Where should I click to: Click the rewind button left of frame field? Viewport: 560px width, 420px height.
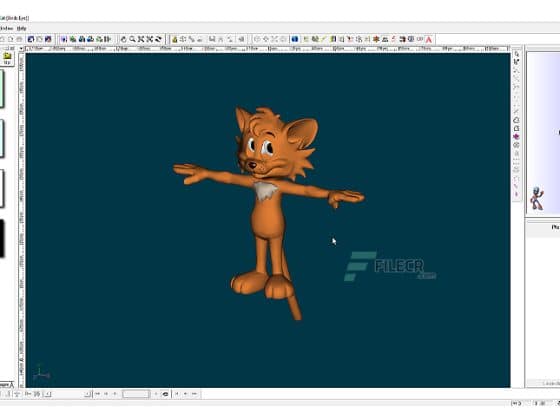tap(97, 394)
